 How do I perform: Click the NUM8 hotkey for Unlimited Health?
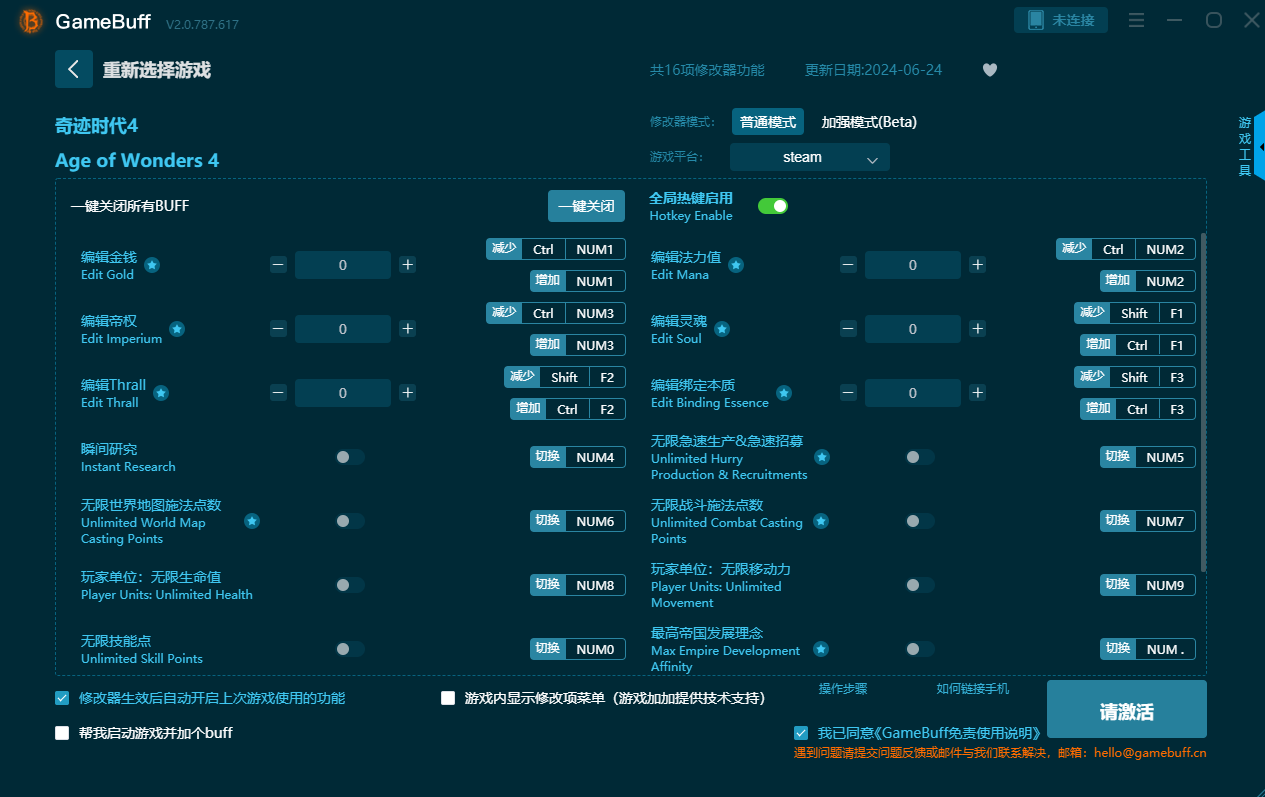pos(578,585)
